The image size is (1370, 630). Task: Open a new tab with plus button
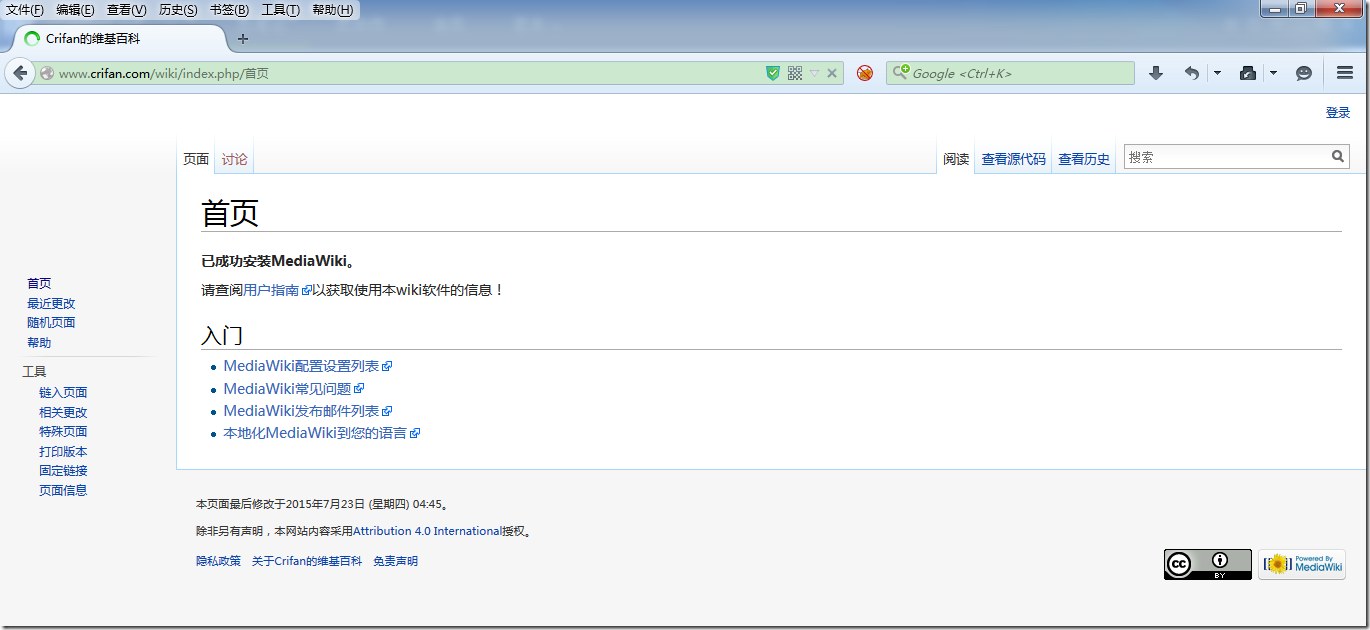click(242, 39)
